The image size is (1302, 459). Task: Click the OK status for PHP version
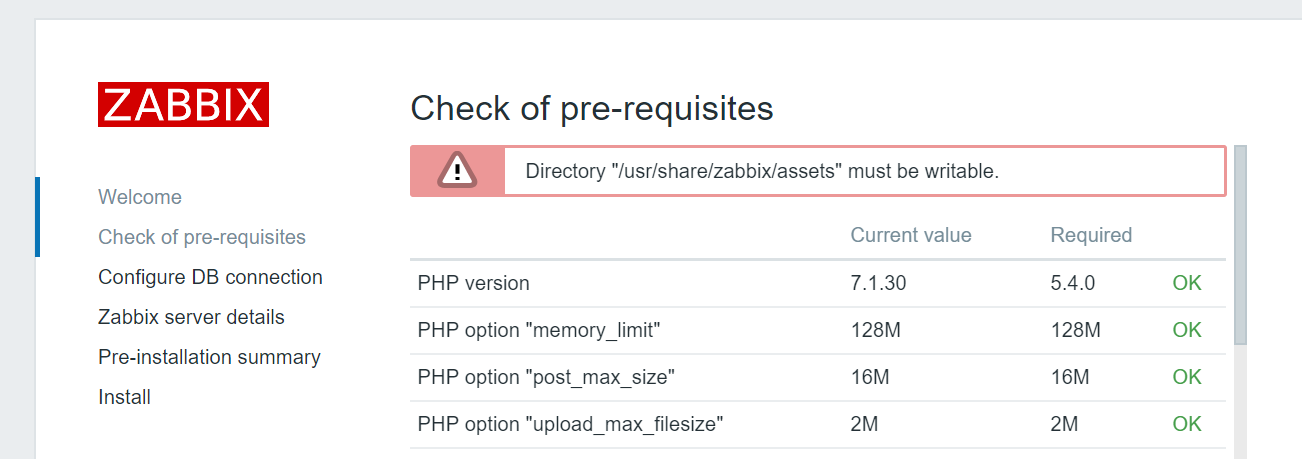1187,283
